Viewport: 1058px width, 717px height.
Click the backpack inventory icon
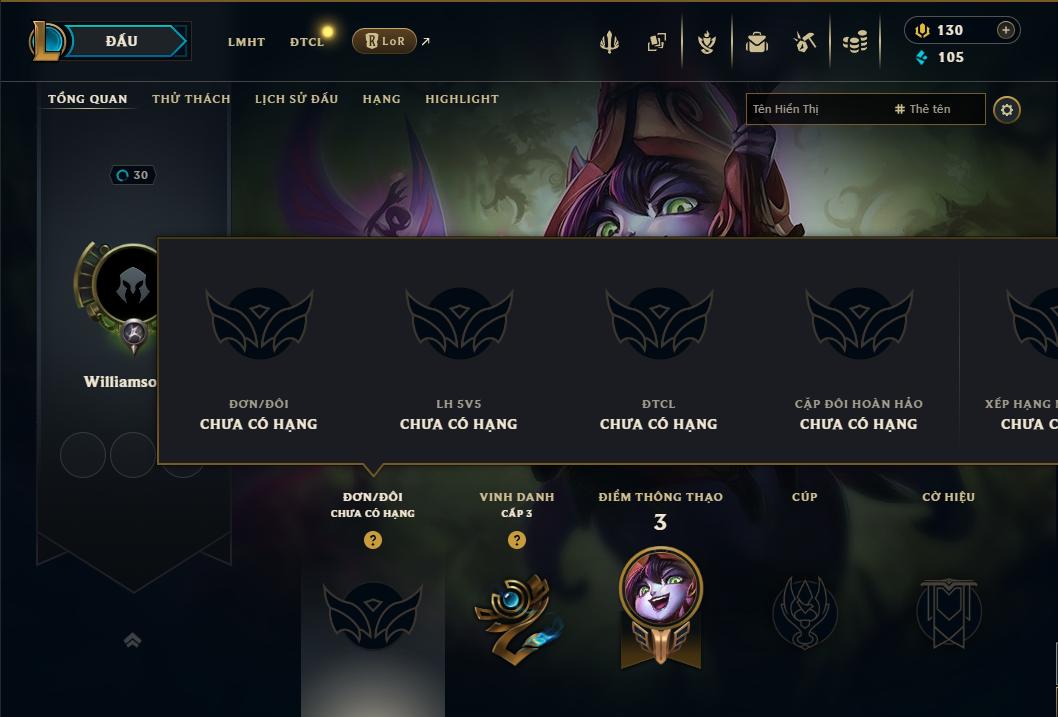tap(756, 42)
